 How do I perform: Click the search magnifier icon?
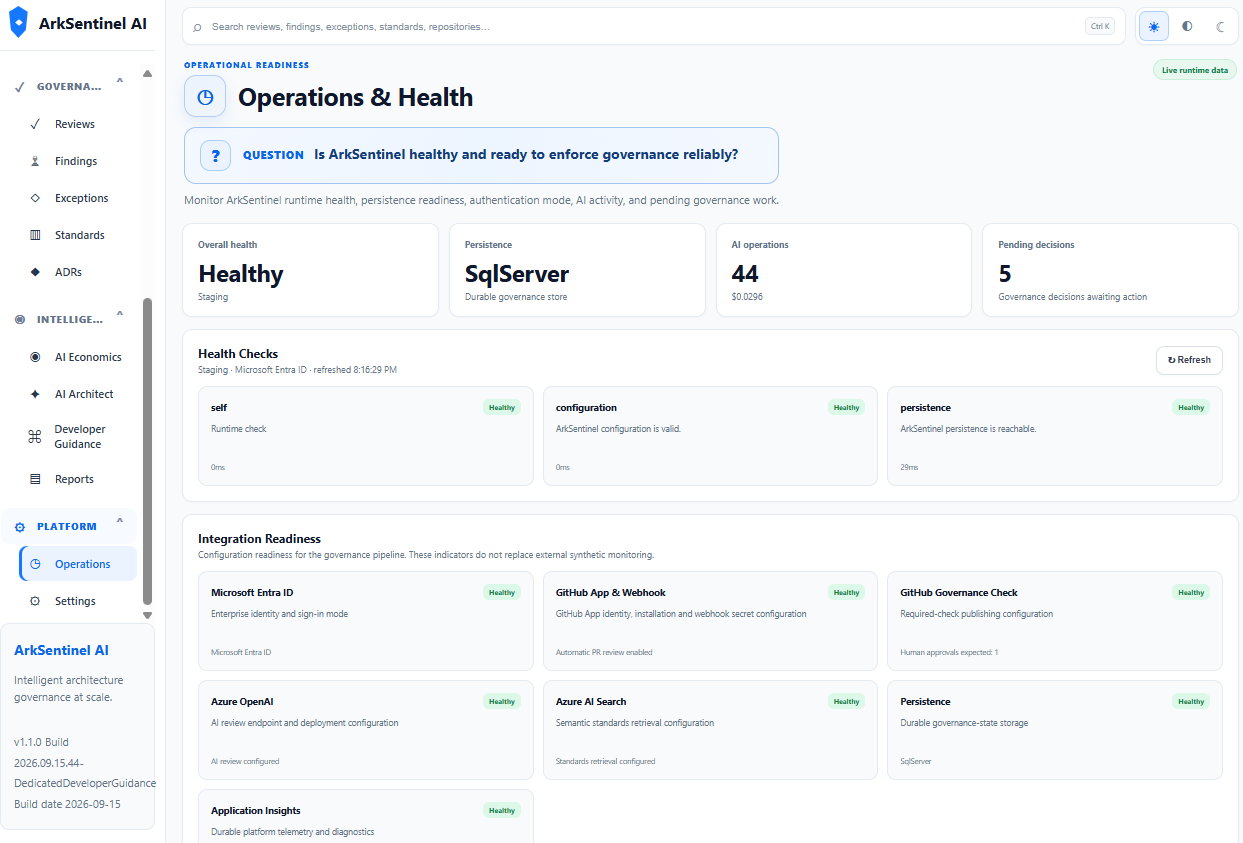[x=197, y=27]
